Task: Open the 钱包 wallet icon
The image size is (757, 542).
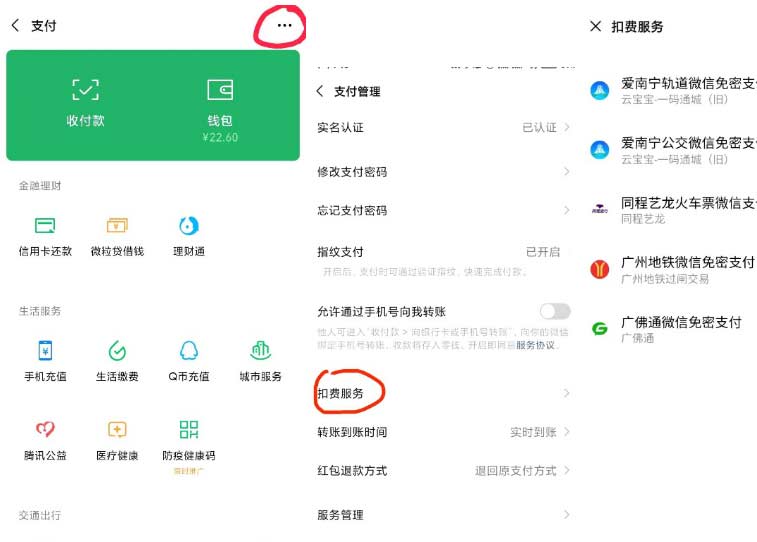Action: [220, 90]
